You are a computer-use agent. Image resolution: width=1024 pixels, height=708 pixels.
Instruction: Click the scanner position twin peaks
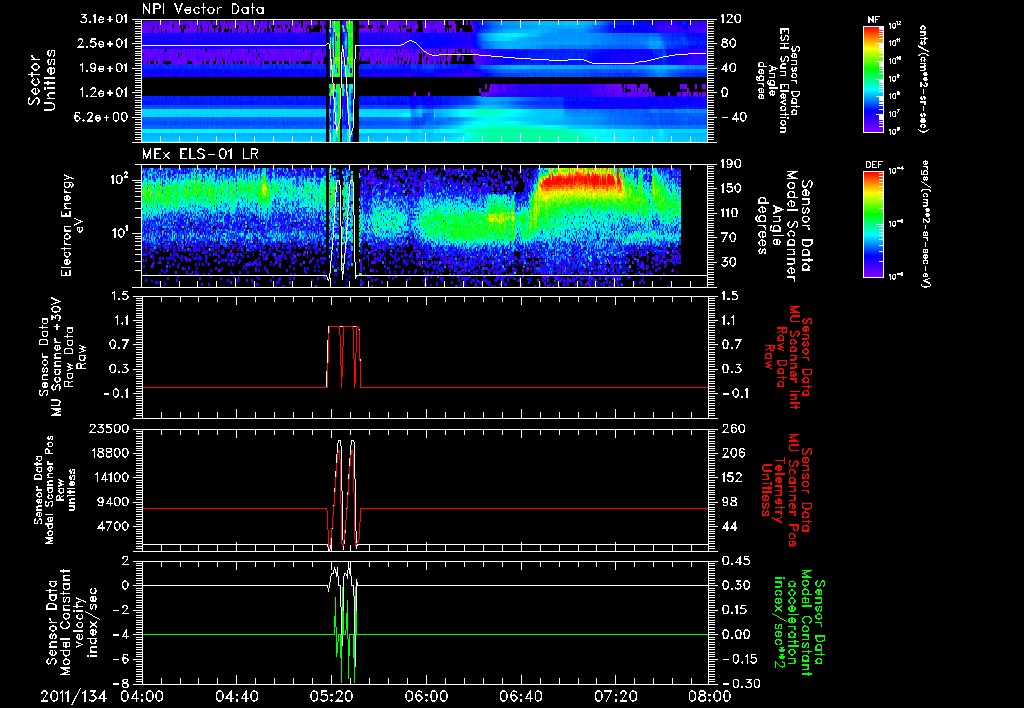345,494
